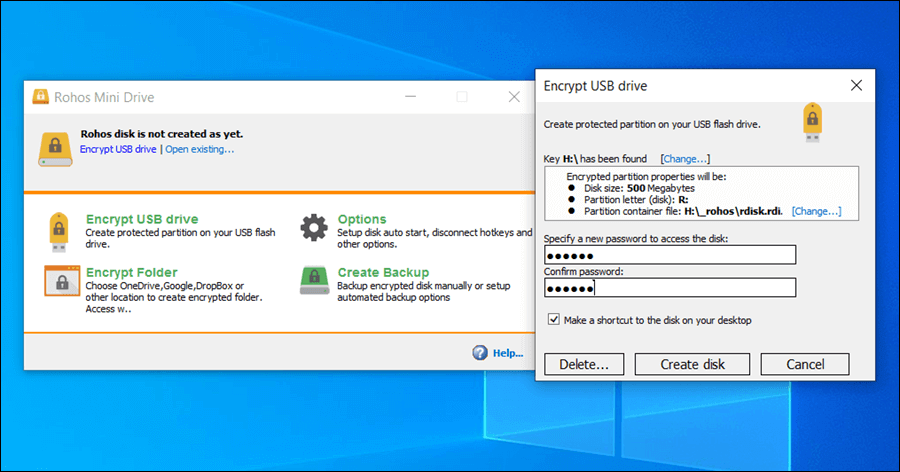Open the Options heading
The height and width of the screenshot is (472, 900).
pyautogui.click(x=362, y=219)
